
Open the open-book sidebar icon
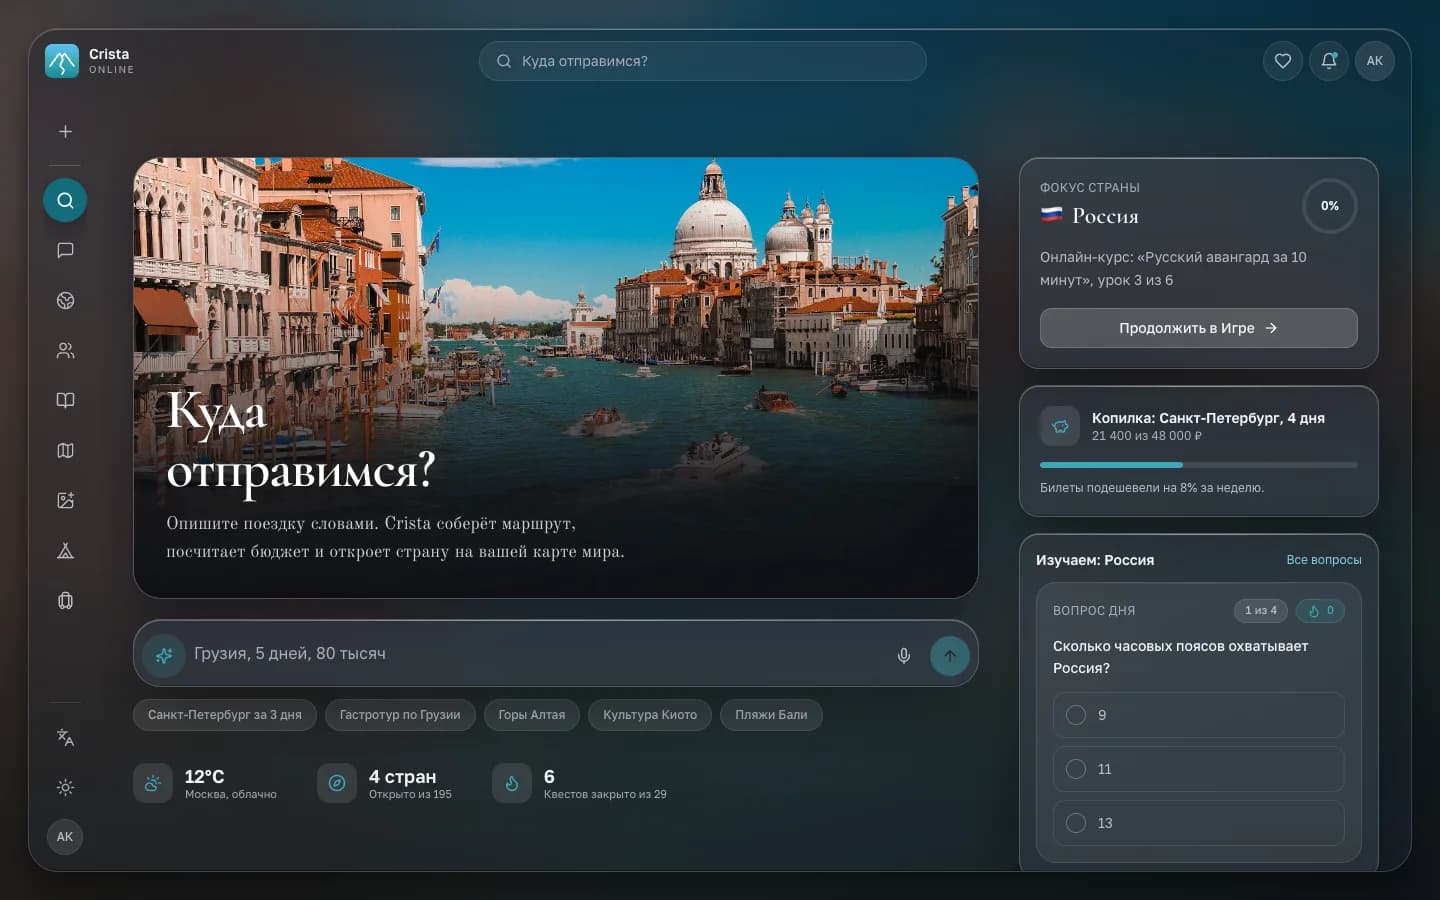(65, 400)
